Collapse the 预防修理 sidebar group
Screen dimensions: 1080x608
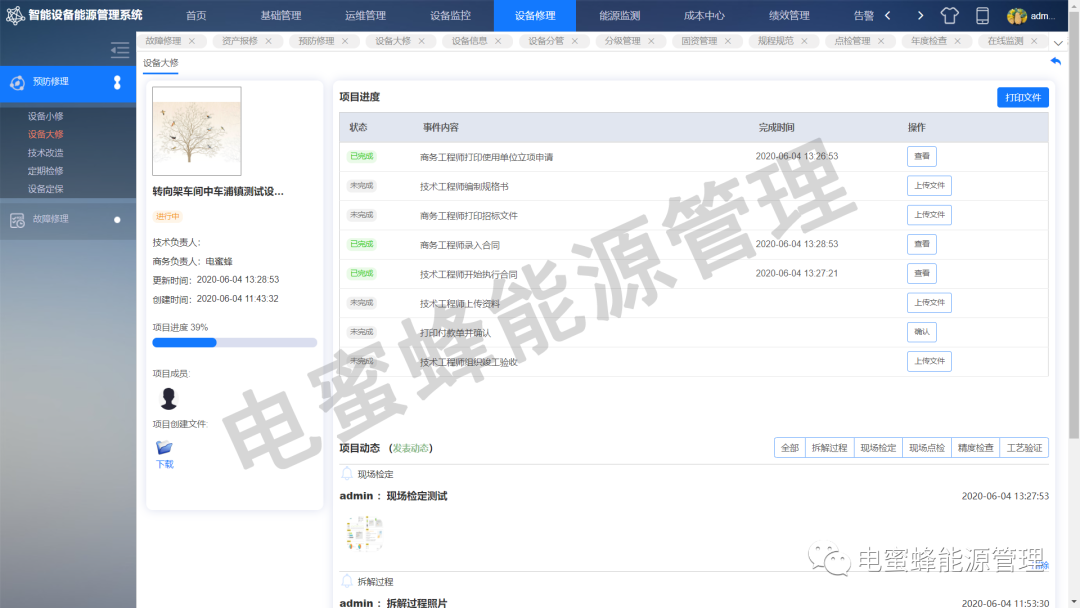point(117,83)
